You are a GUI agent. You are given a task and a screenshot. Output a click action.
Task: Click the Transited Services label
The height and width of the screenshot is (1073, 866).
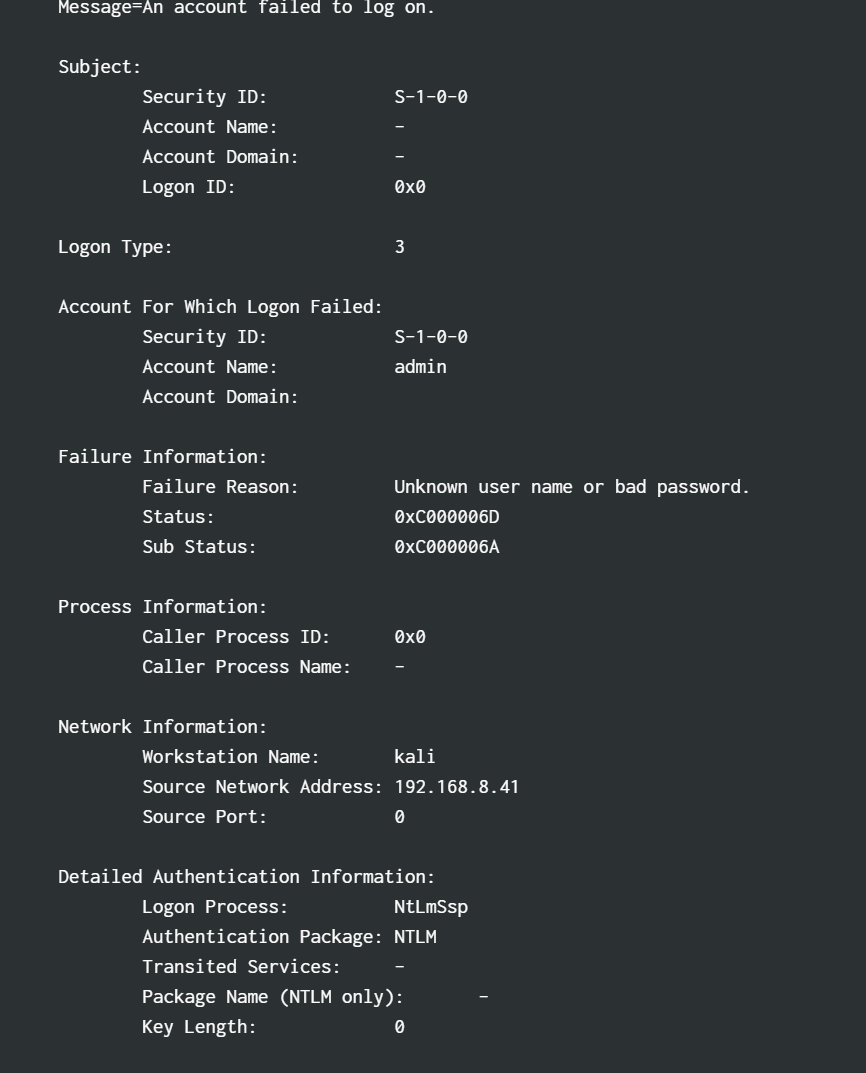[241, 967]
